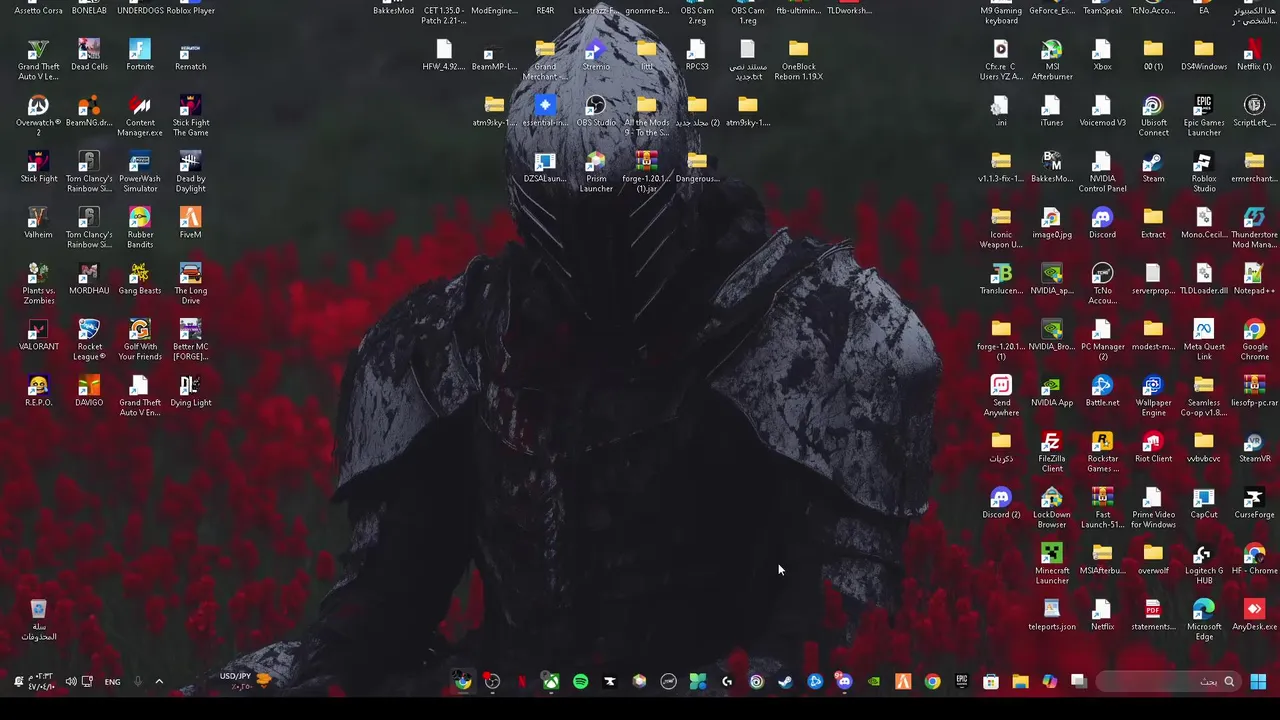Select the Roblox Studio desktop icon
This screenshot has height=720, width=1280.
coord(1204,172)
